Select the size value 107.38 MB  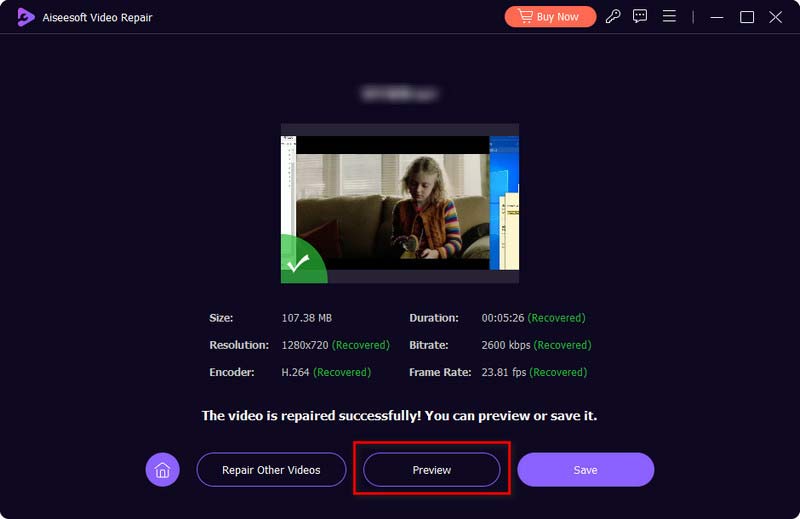click(307, 318)
